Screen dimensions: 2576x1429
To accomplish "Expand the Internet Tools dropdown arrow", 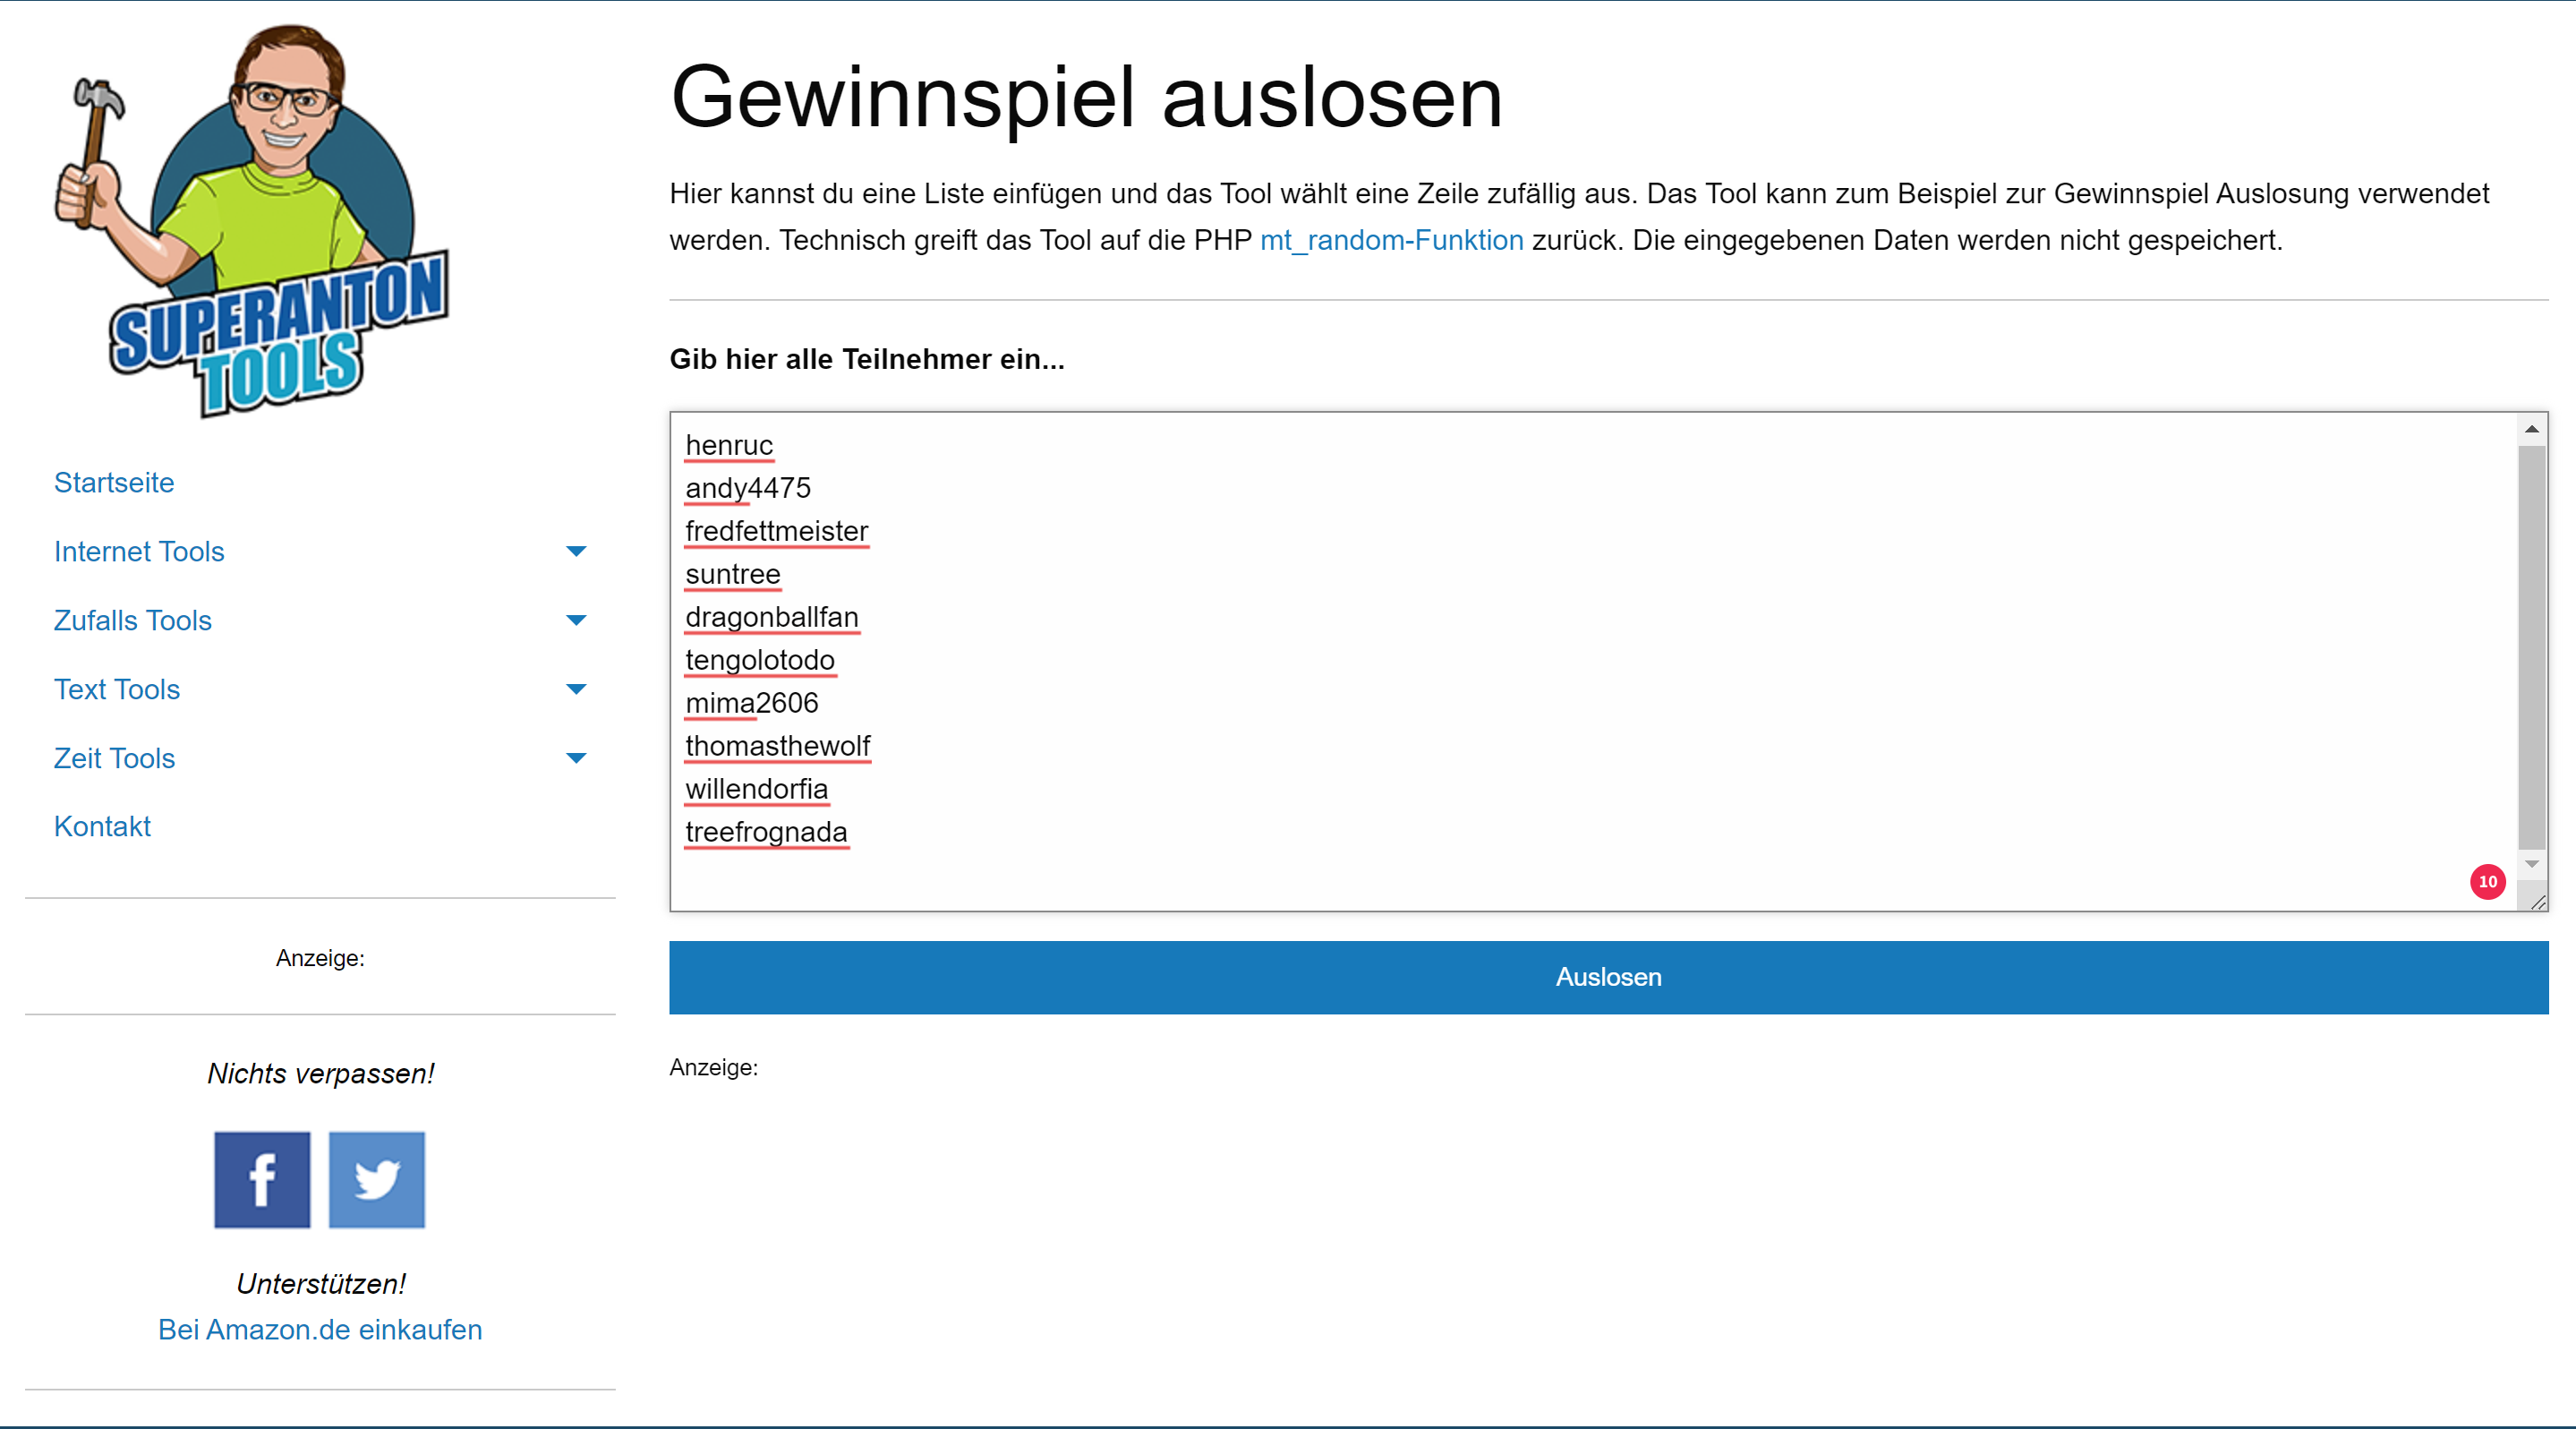I will click(576, 551).
